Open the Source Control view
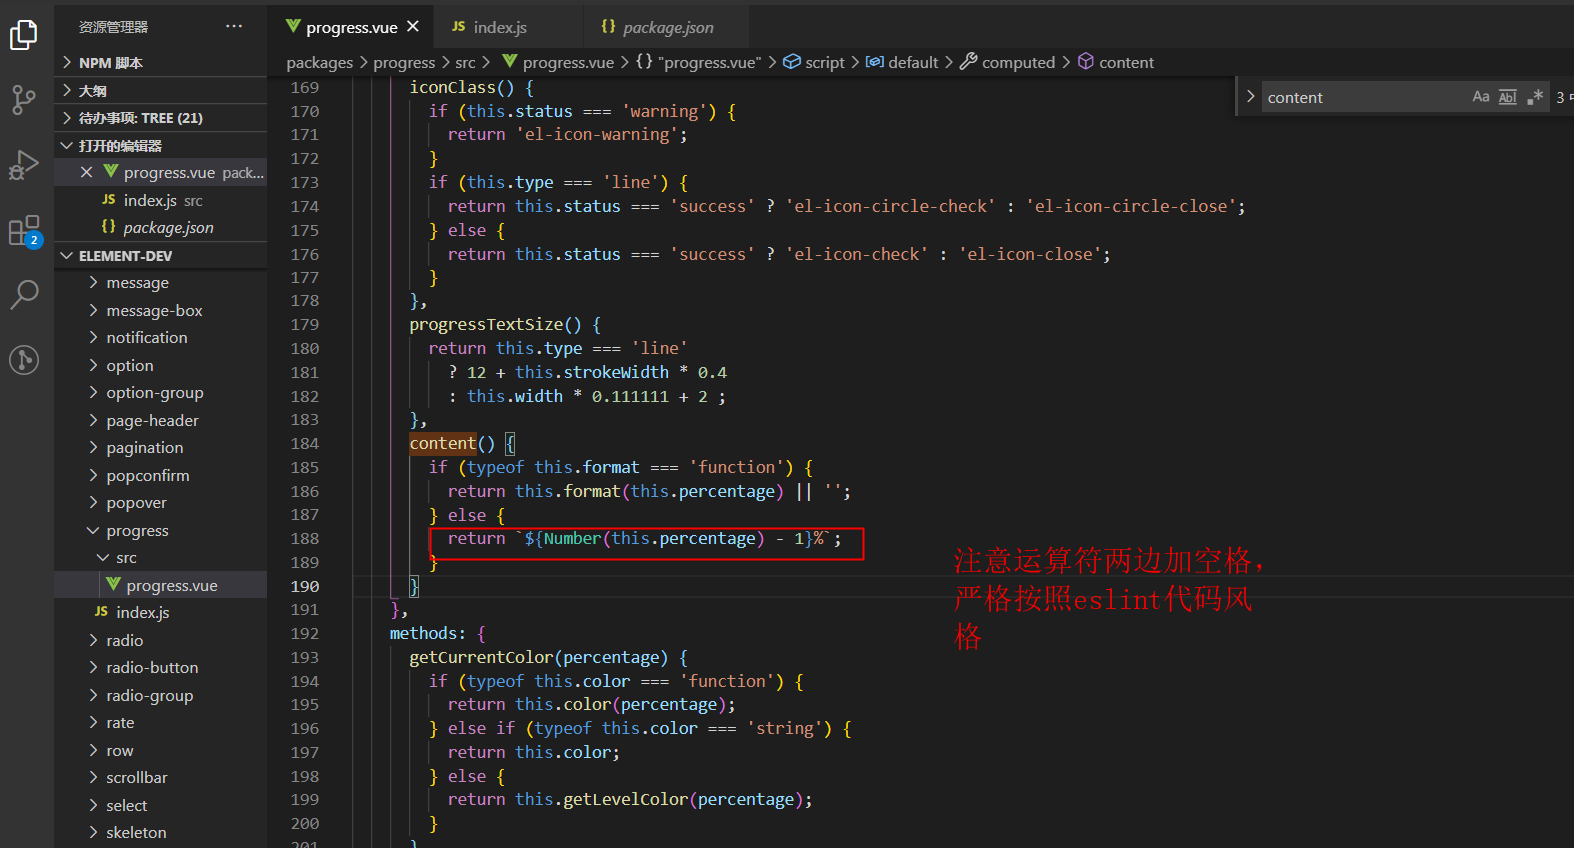 pos(24,100)
